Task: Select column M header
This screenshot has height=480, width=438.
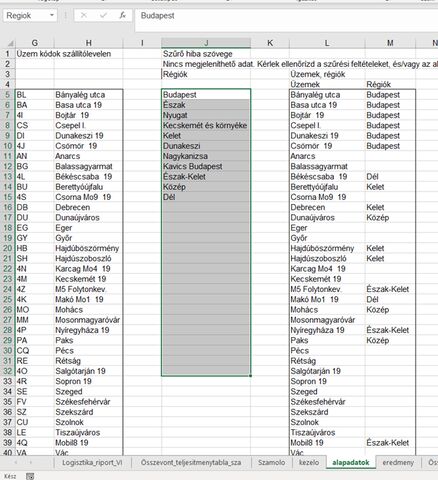Action: point(390,43)
